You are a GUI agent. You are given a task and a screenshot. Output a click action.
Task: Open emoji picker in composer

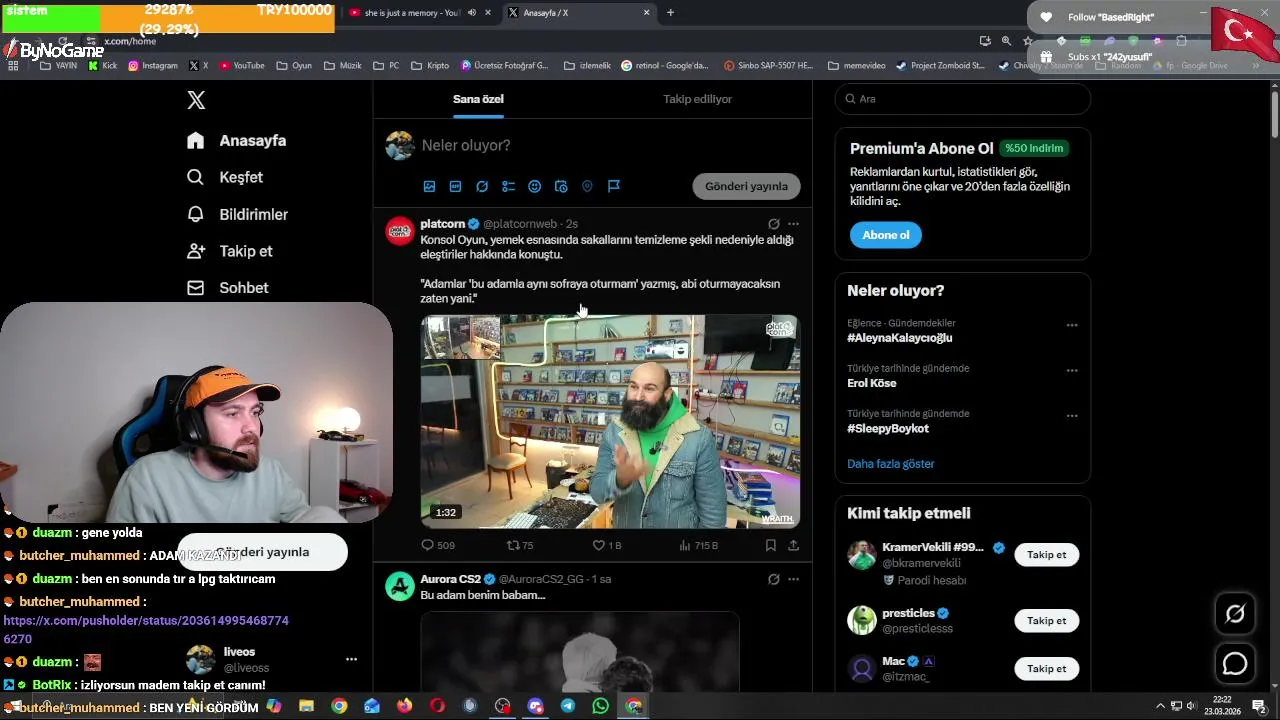pos(534,186)
